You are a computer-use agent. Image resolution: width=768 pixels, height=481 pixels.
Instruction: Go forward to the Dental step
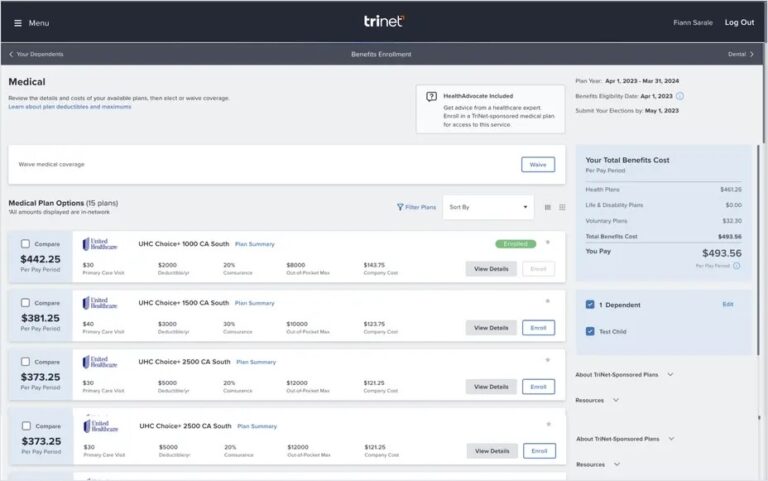pos(740,54)
